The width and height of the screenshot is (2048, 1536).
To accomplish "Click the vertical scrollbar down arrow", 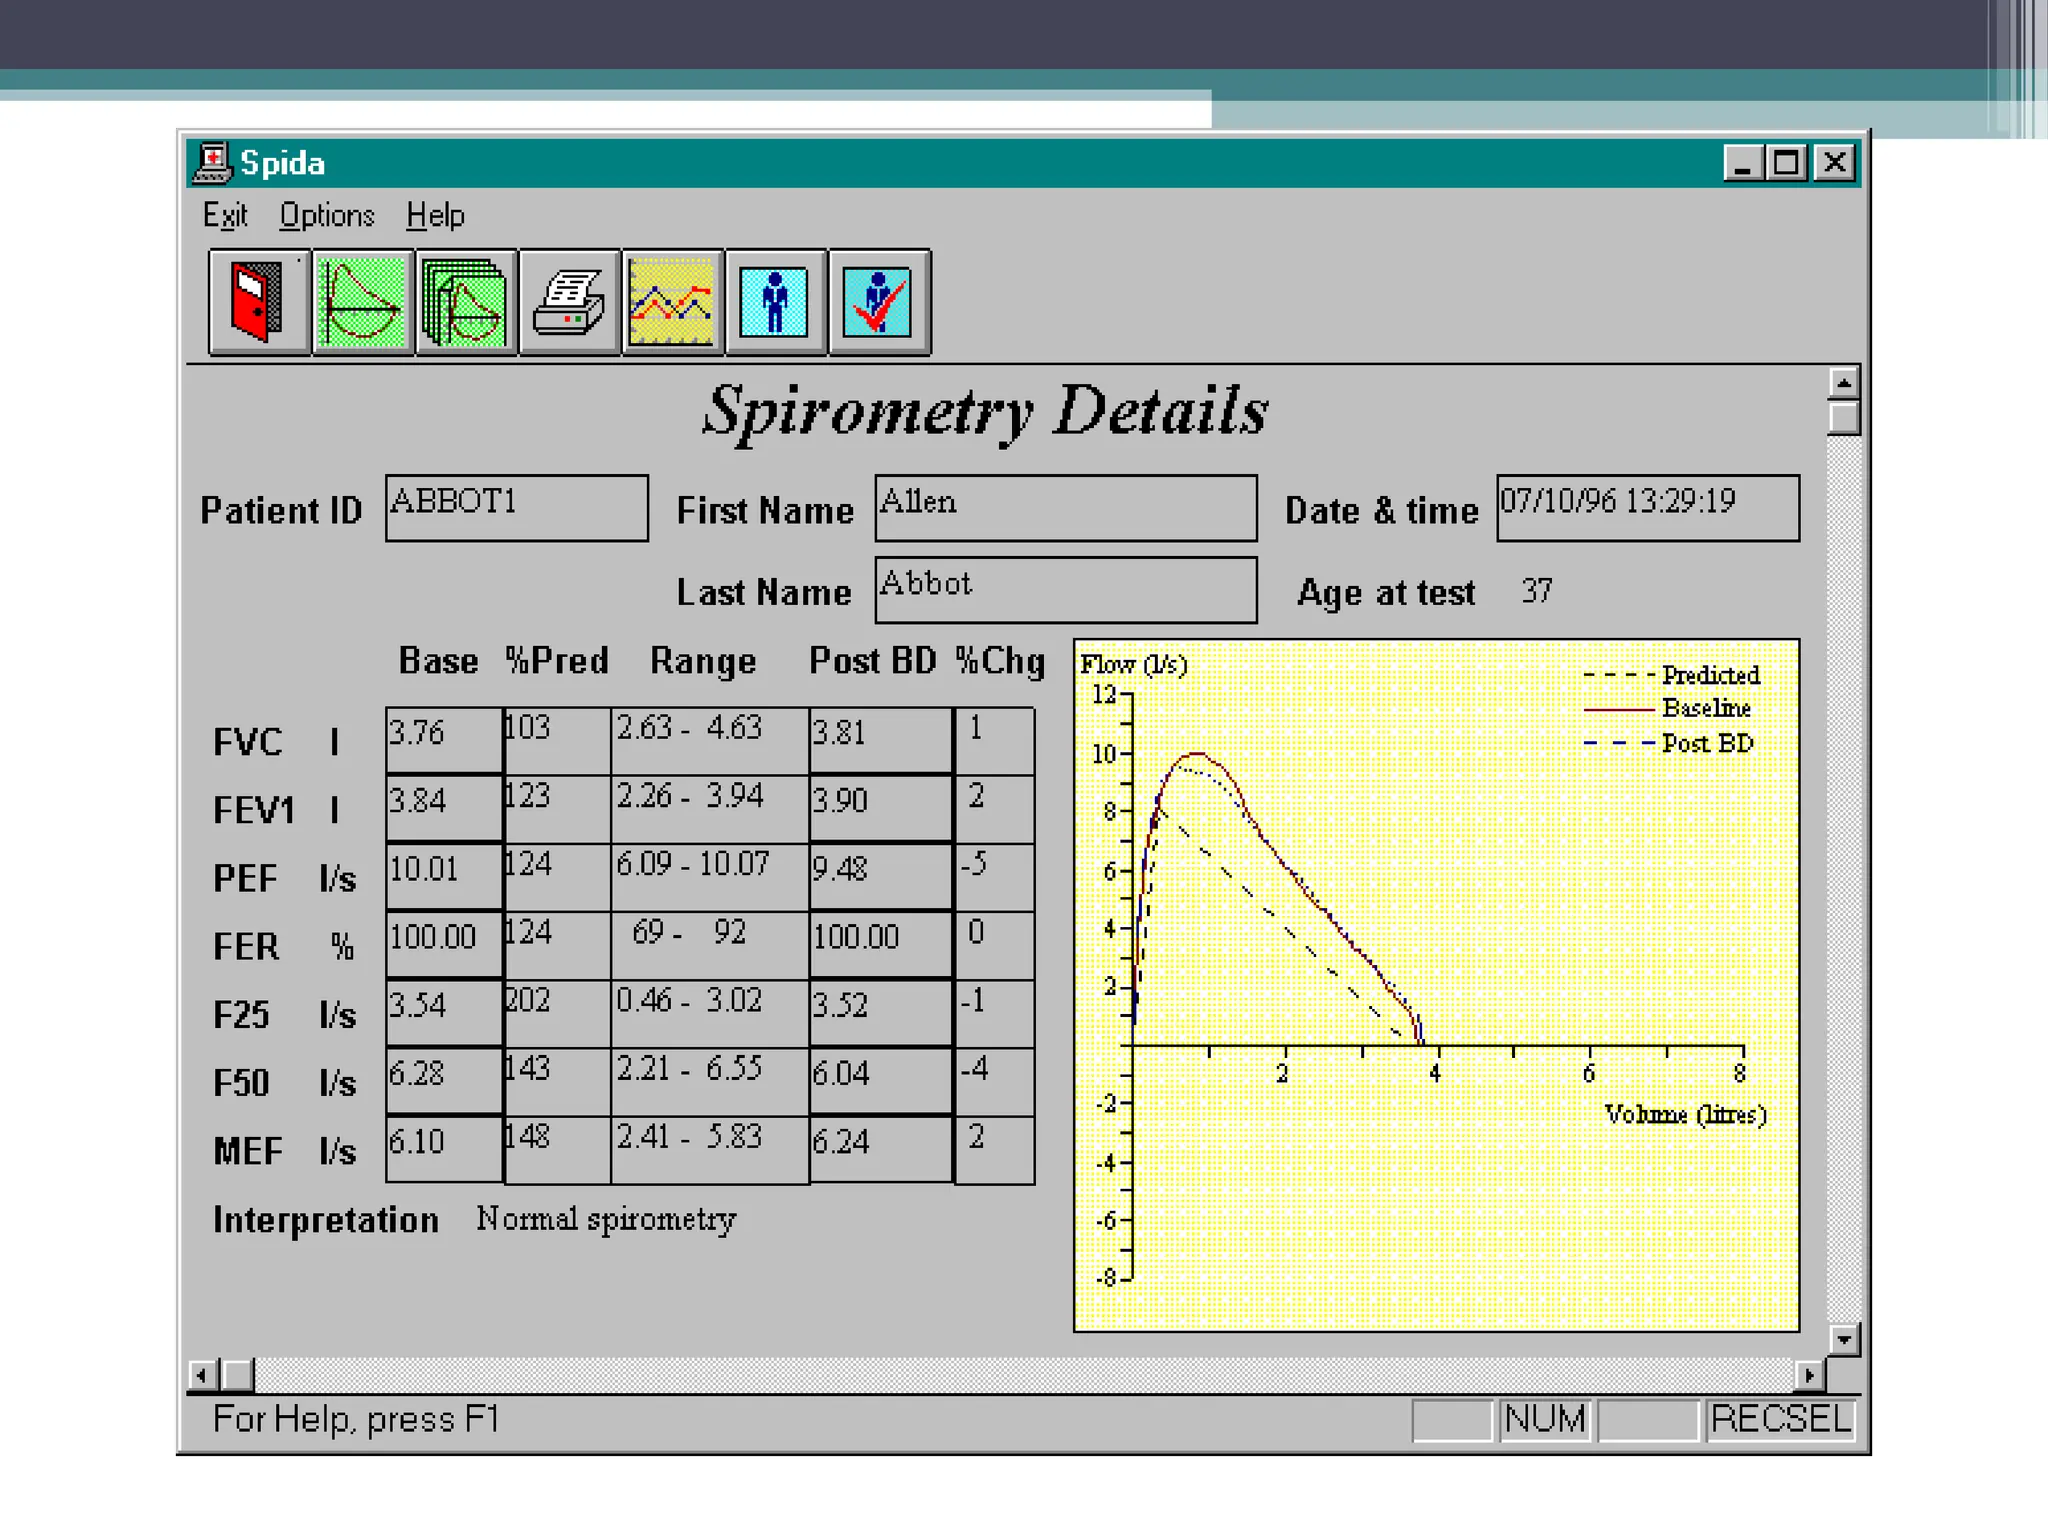I will (x=1843, y=1339).
